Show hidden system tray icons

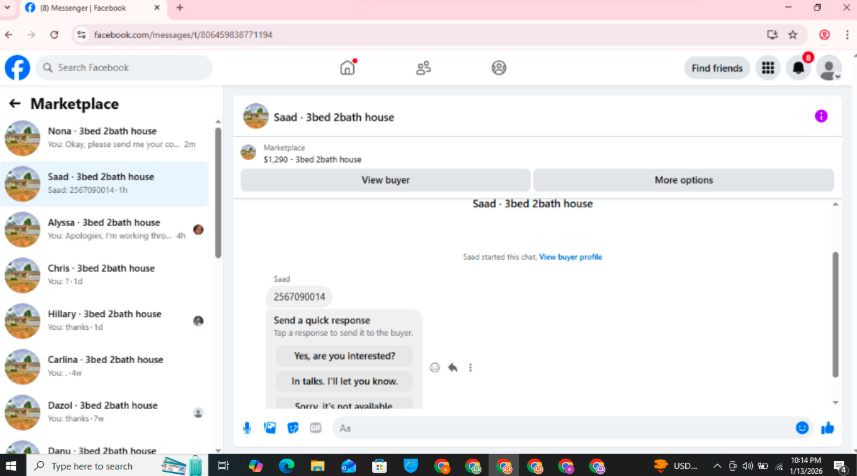717,466
